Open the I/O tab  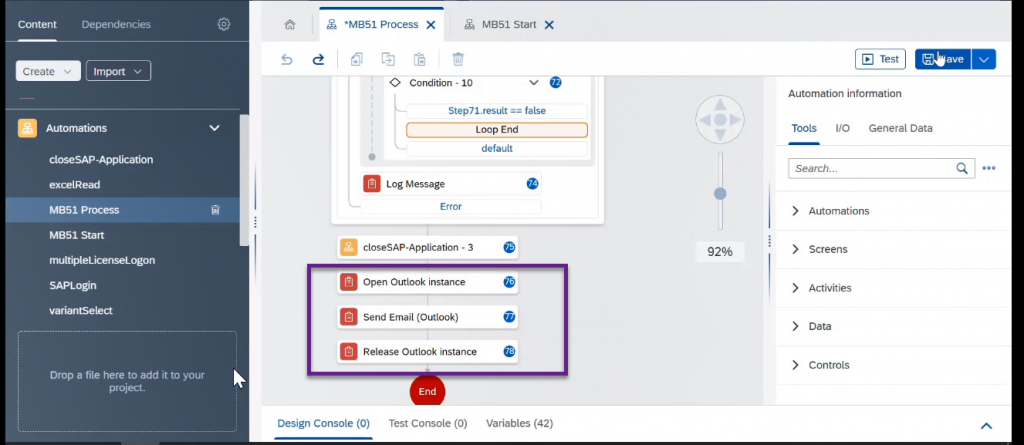[842, 129]
